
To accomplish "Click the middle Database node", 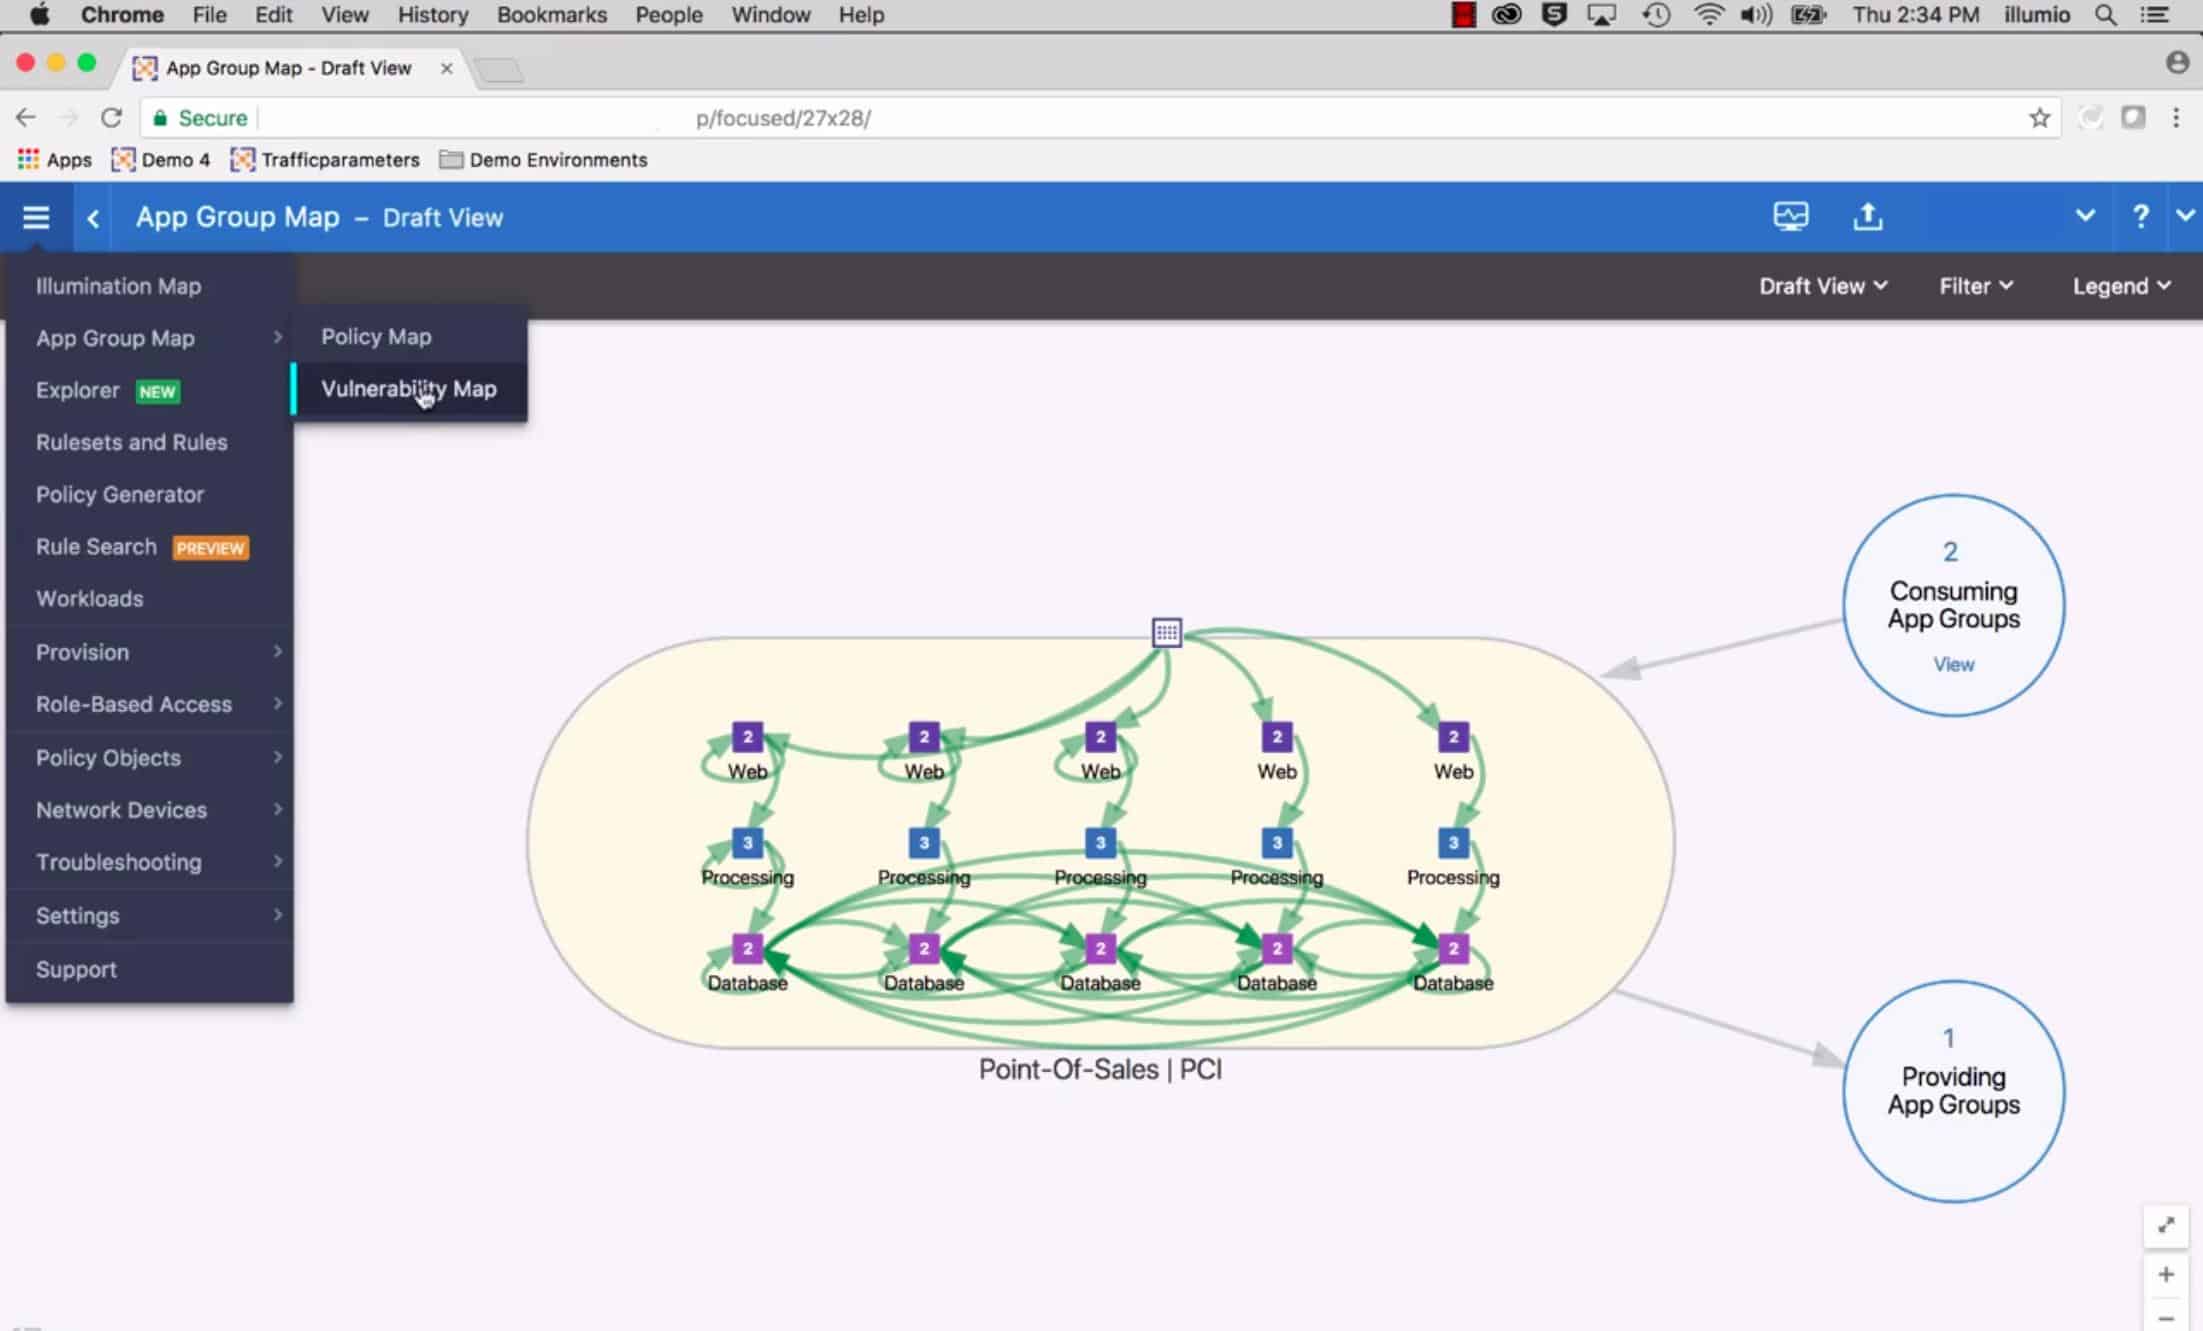I will tap(1100, 948).
